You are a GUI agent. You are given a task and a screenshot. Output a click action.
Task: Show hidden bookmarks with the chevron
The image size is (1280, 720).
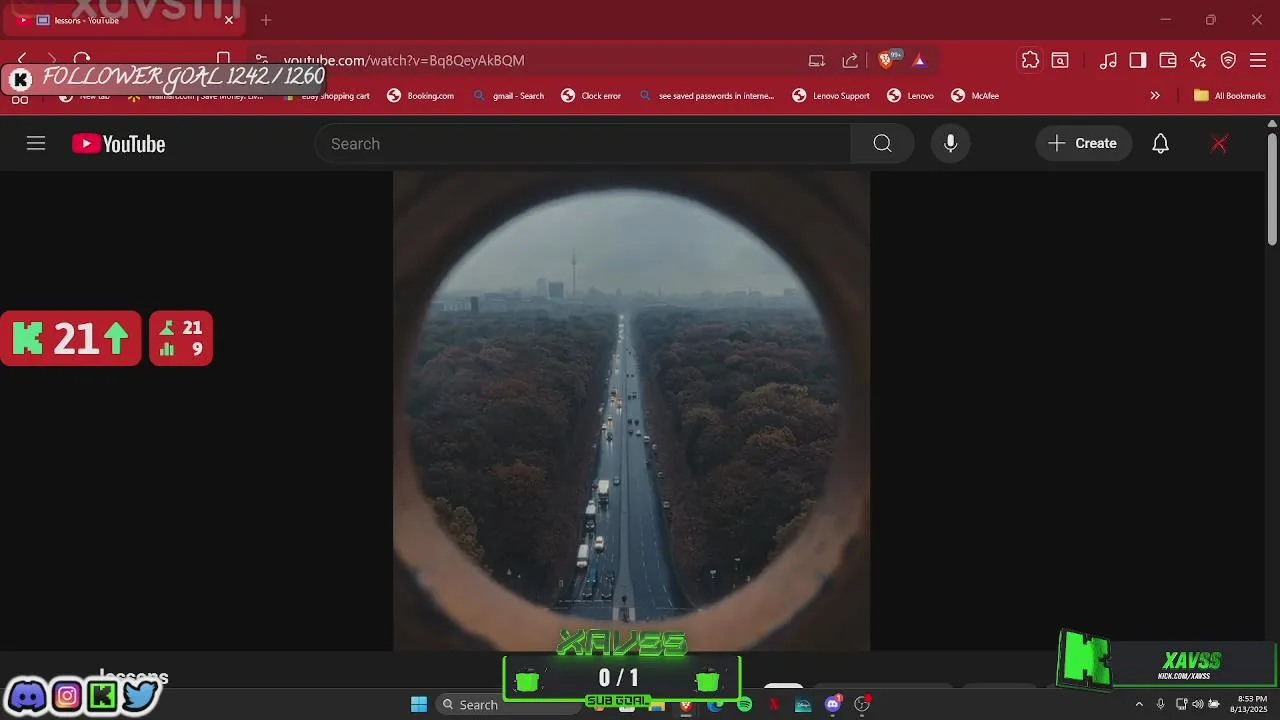[1155, 96]
